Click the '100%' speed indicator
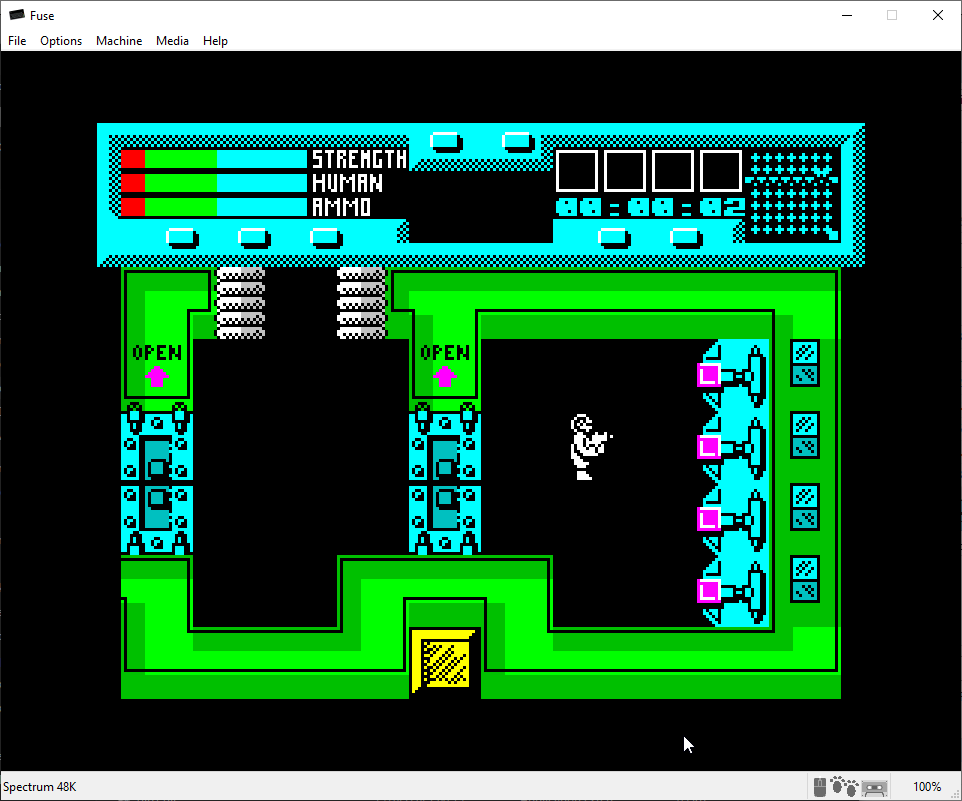The image size is (962, 801). tap(926, 786)
